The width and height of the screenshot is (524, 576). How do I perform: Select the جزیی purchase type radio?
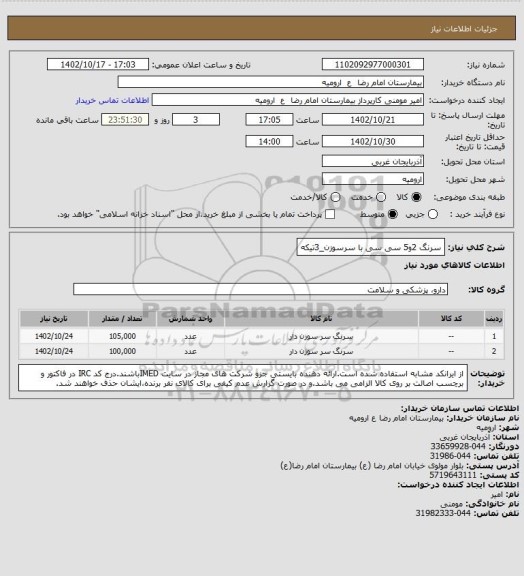click(x=433, y=214)
